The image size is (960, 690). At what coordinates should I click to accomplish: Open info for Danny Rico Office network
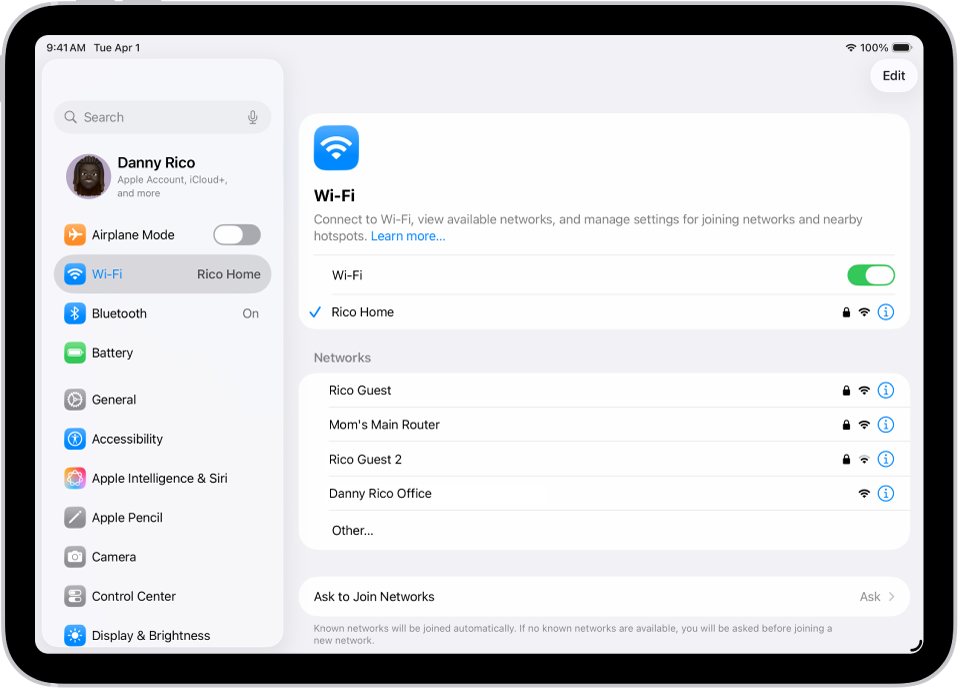[886, 493]
